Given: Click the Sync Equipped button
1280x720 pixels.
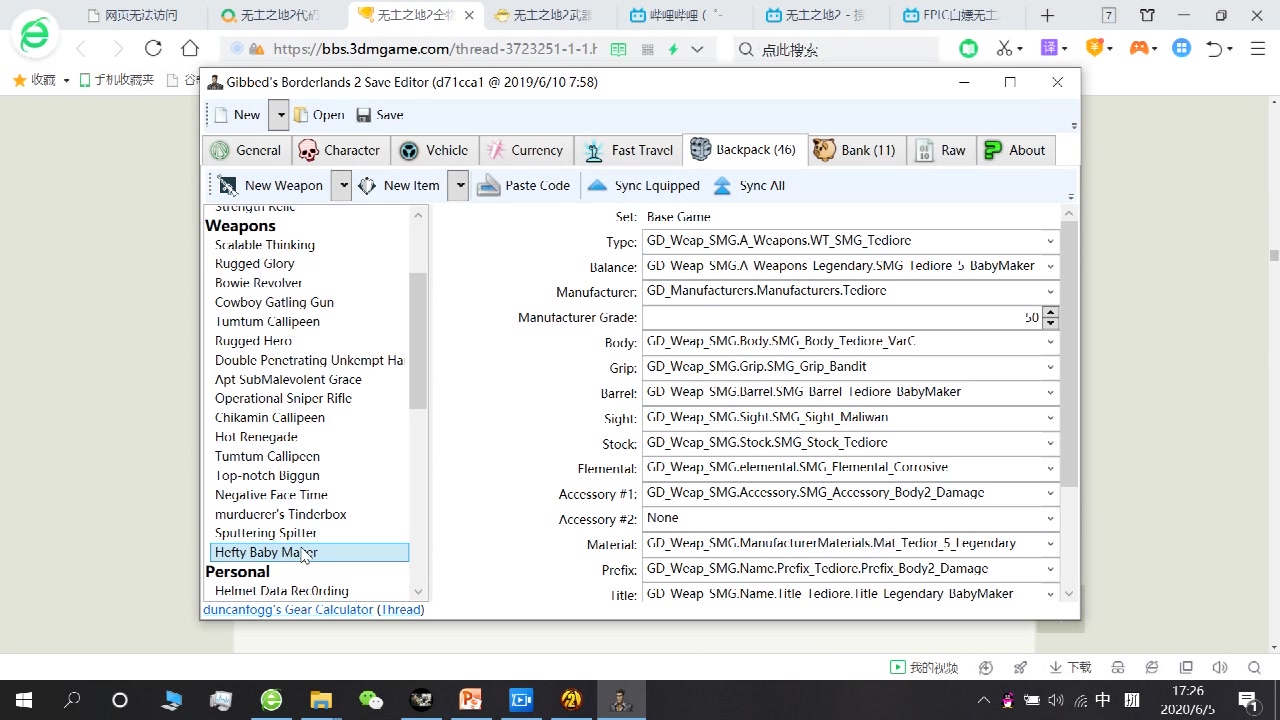Looking at the screenshot, I should coord(643,185).
